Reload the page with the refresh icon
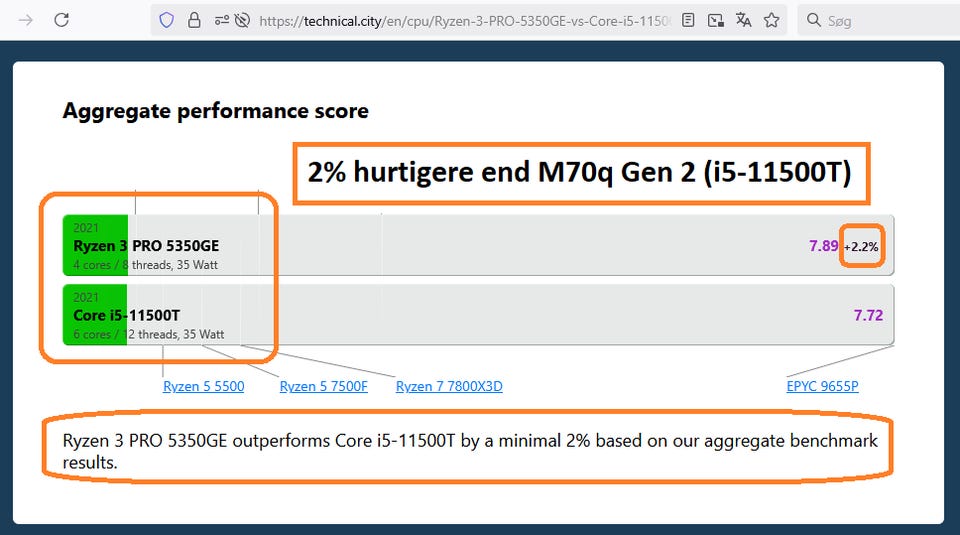 click(x=61, y=20)
